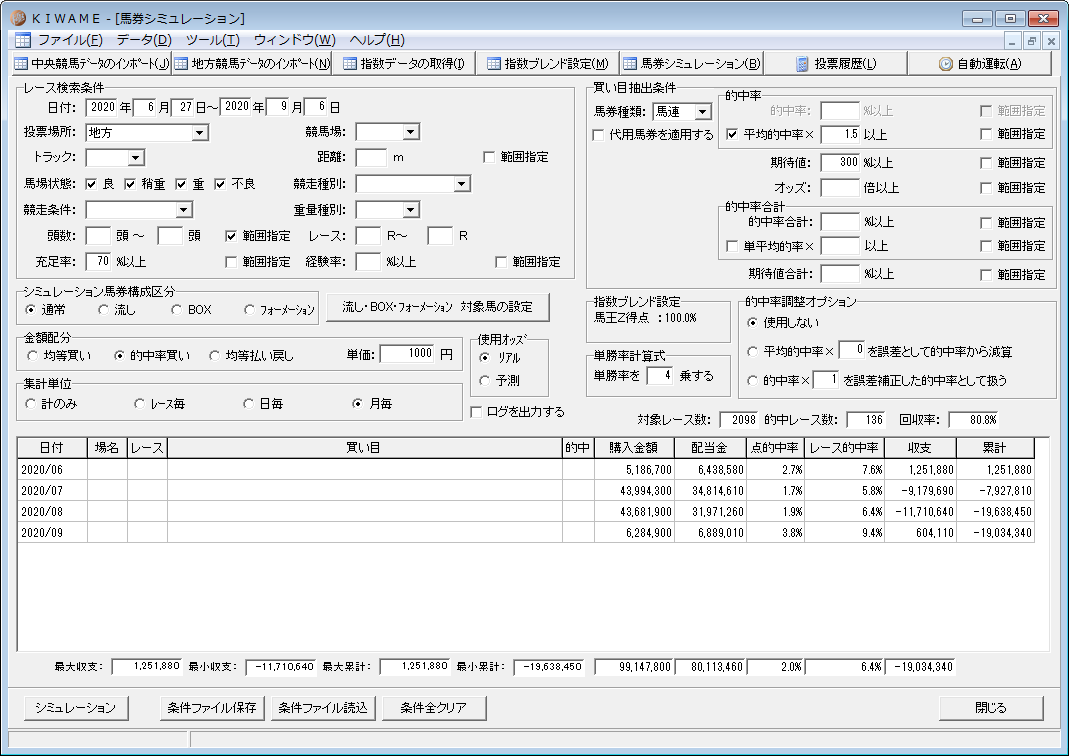Open the ウィンドウ menu
The height and width of the screenshot is (756, 1069).
point(295,40)
